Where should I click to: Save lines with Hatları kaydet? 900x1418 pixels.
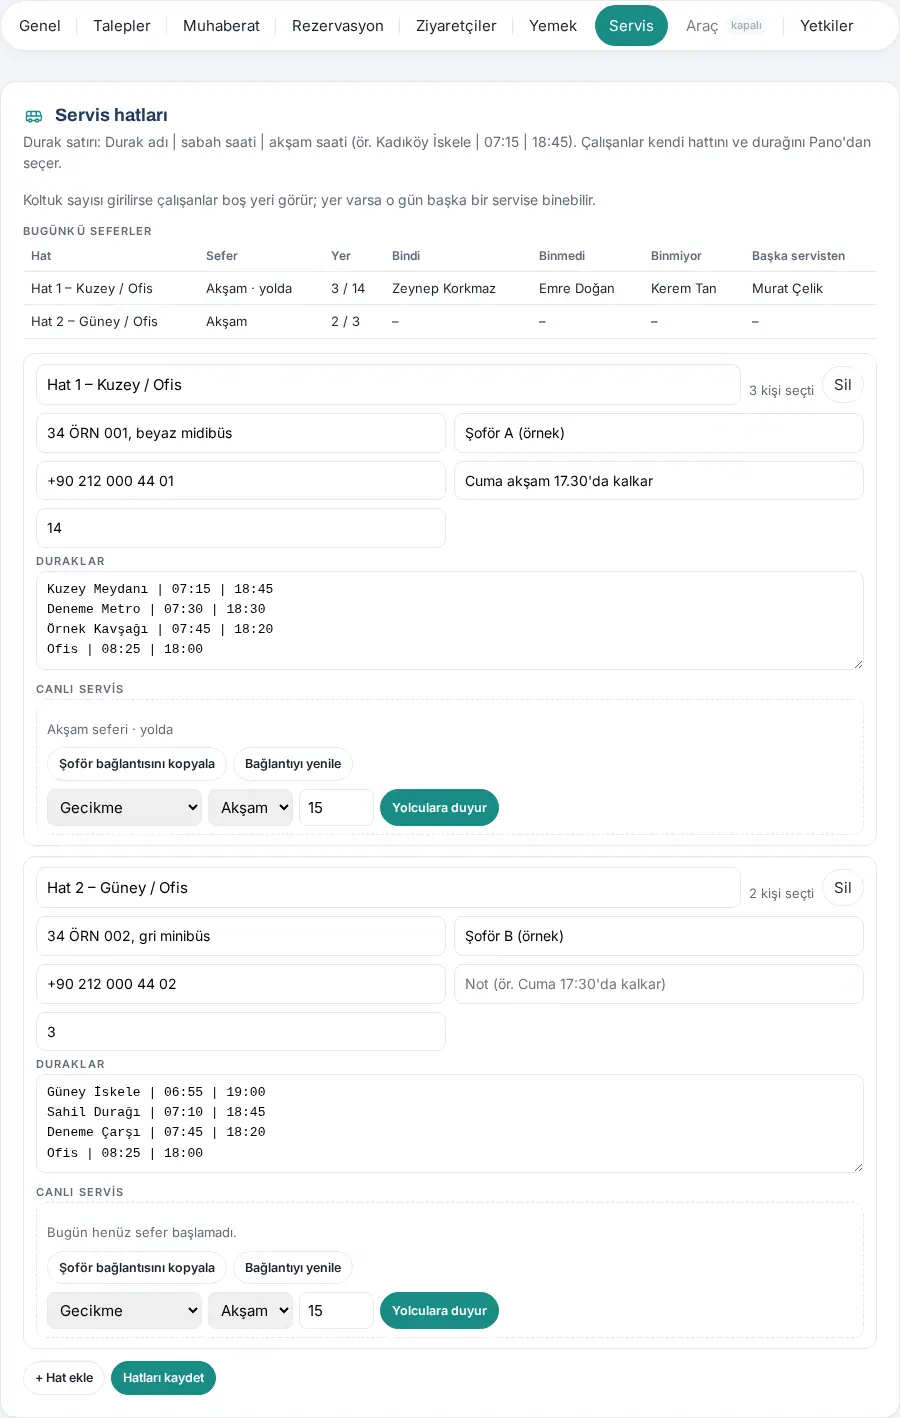[163, 1378]
